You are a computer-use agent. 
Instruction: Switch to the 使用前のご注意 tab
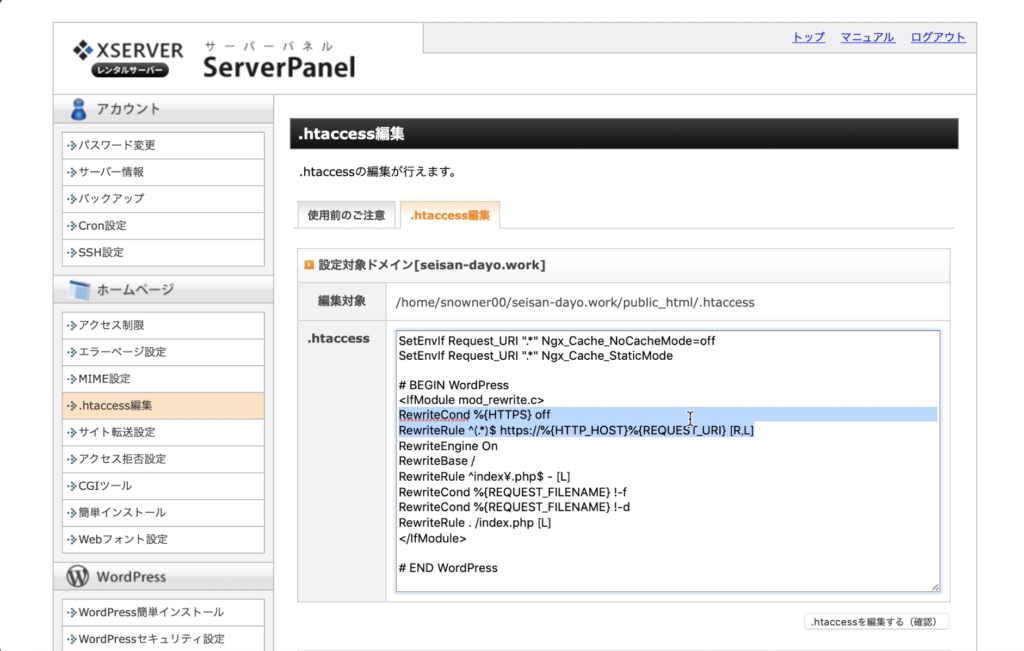click(x=346, y=215)
